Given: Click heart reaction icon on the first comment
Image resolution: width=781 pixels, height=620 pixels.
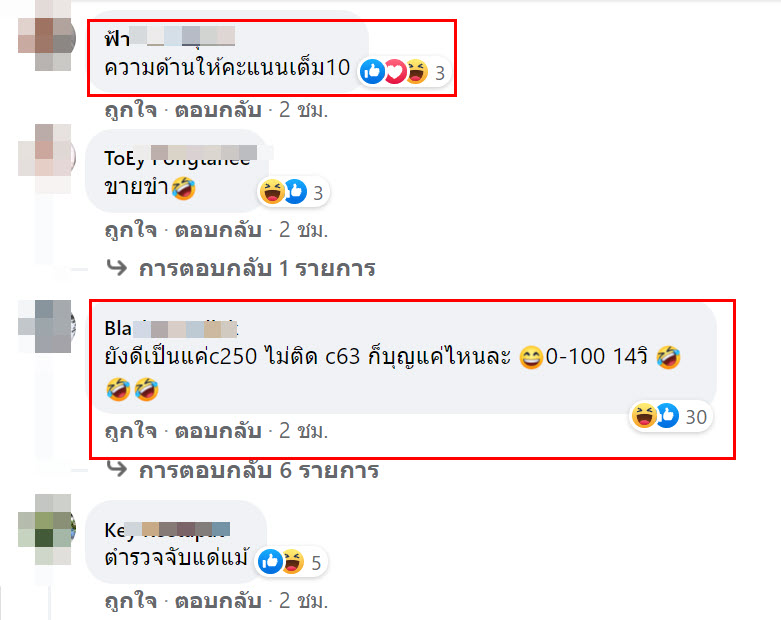Looking at the screenshot, I should click(395, 72).
